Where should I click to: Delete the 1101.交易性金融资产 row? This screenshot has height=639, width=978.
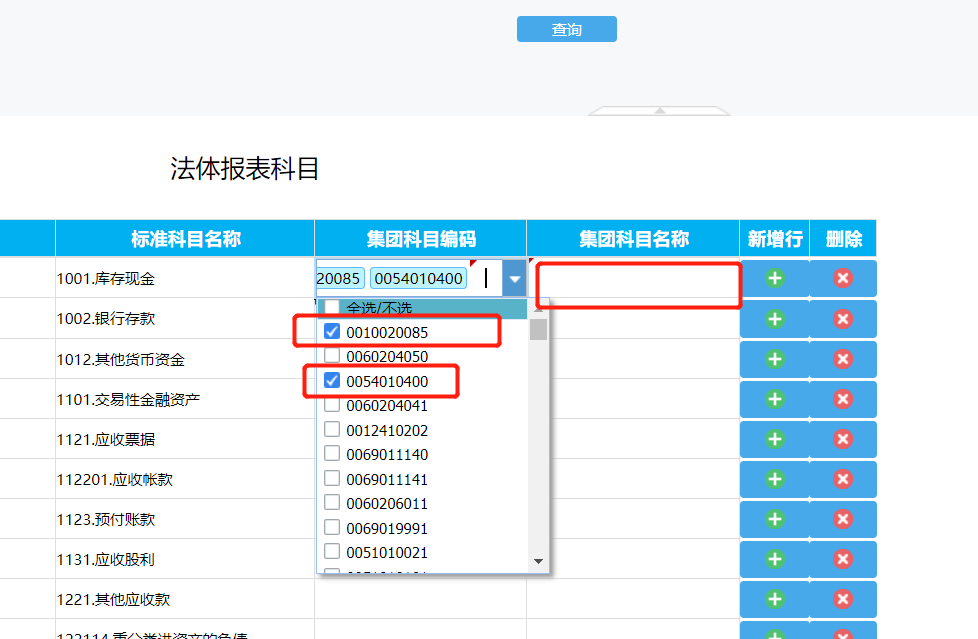coord(843,399)
